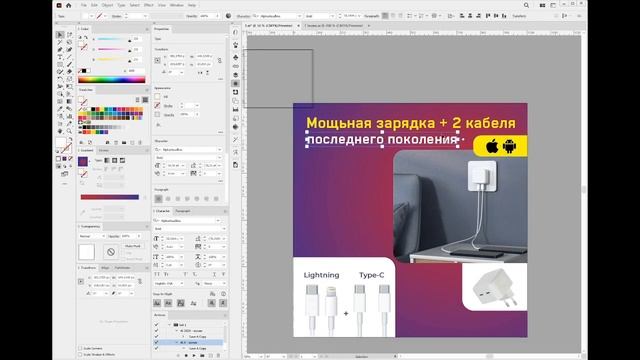Select the Scale tool
640x360 pixels.
pyautogui.click(x=69, y=79)
